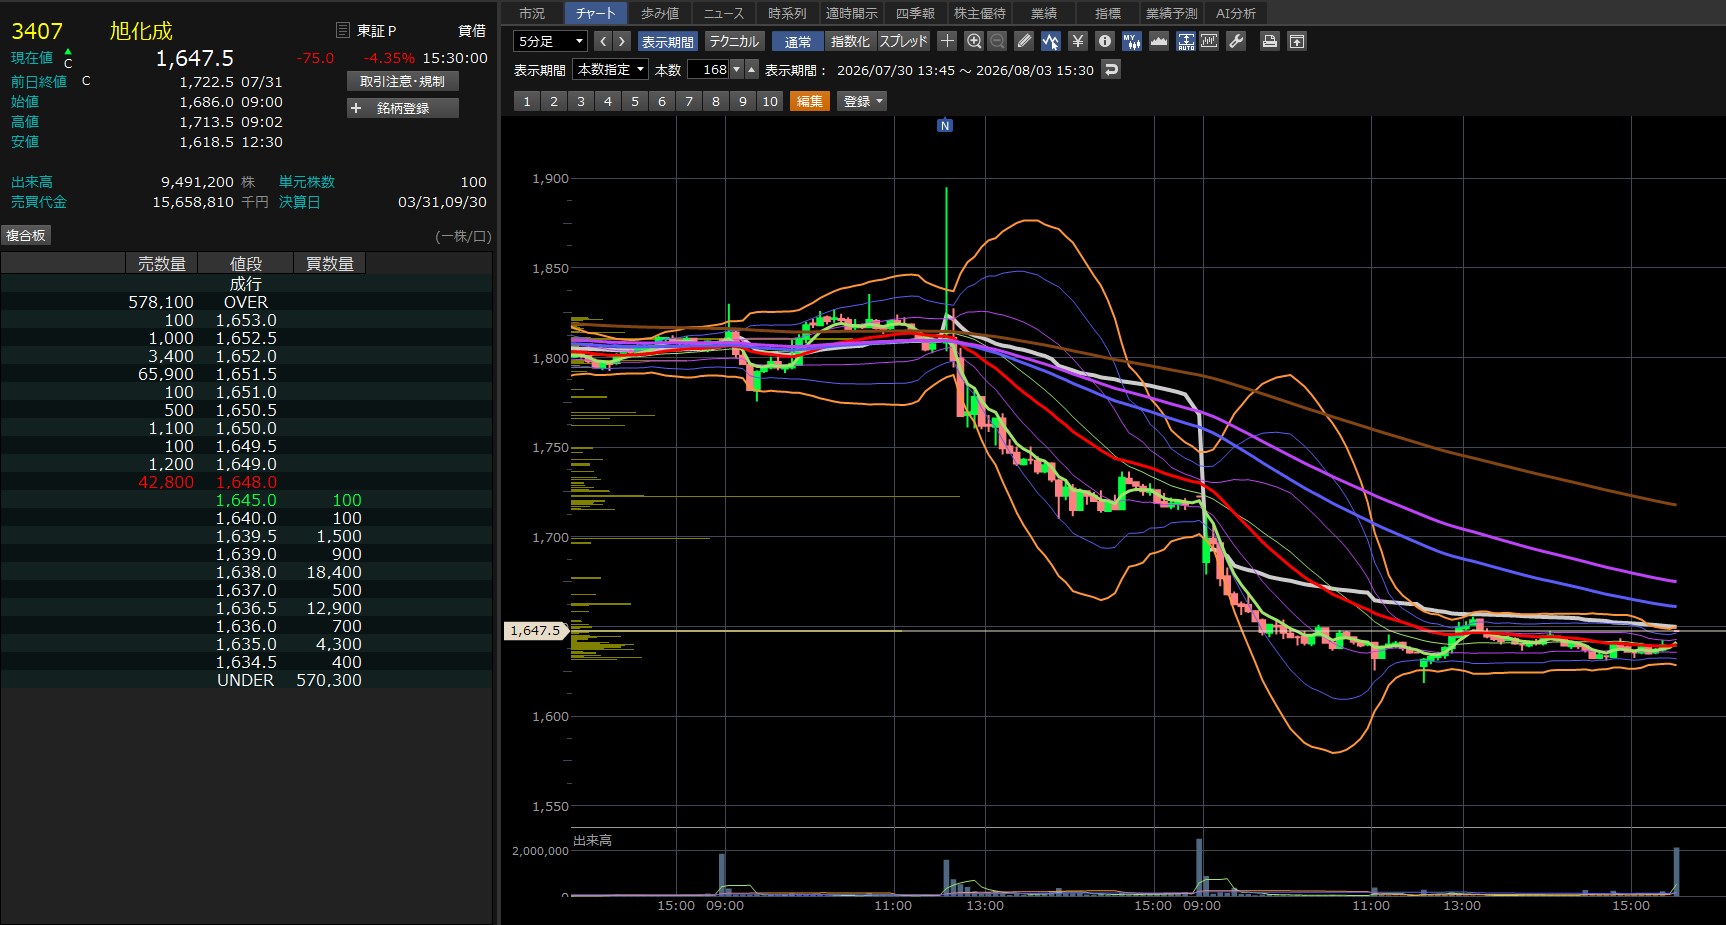
Task: Open the 適時開示 tab
Action: (851, 13)
